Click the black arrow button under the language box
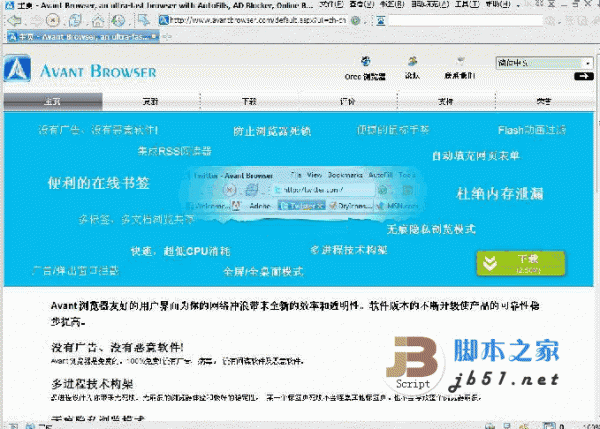Image resolution: width=600 pixels, height=429 pixels. coord(584,76)
